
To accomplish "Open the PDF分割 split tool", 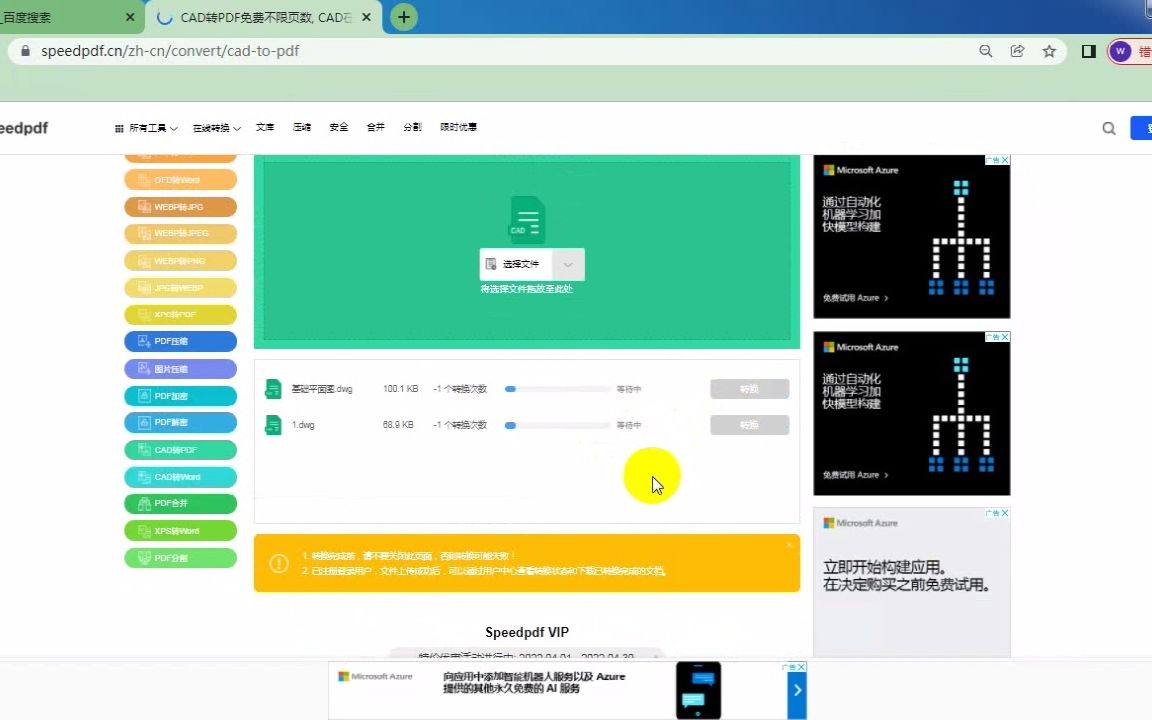I will click(180, 557).
